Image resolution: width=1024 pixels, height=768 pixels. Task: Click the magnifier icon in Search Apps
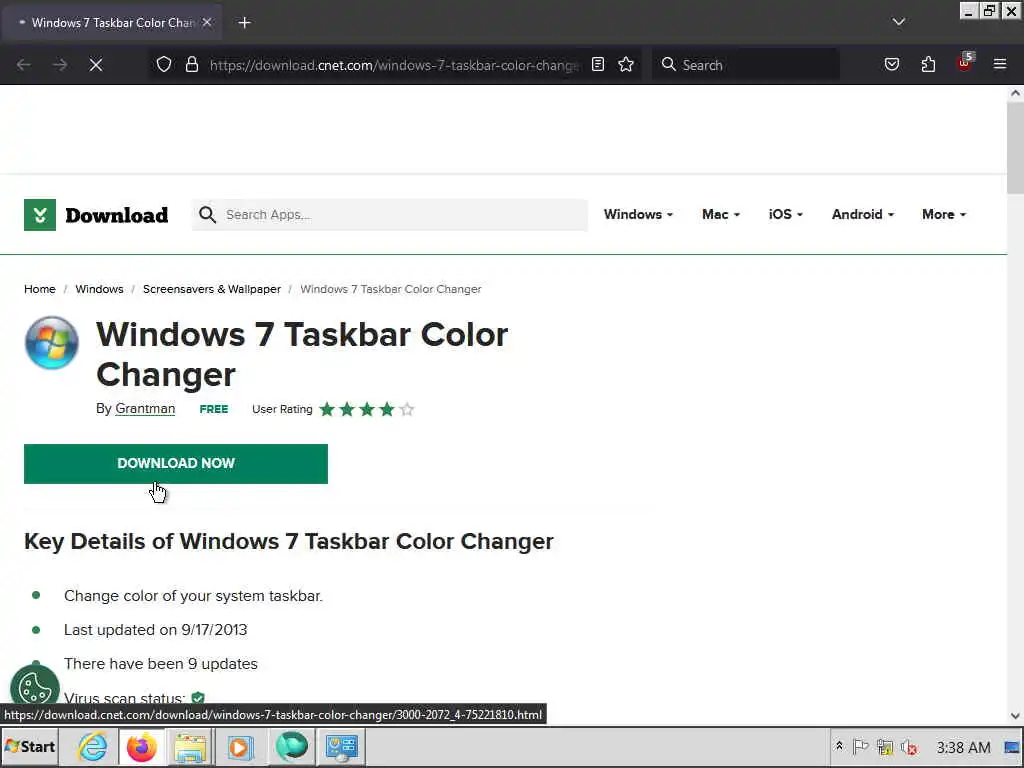(207, 215)
